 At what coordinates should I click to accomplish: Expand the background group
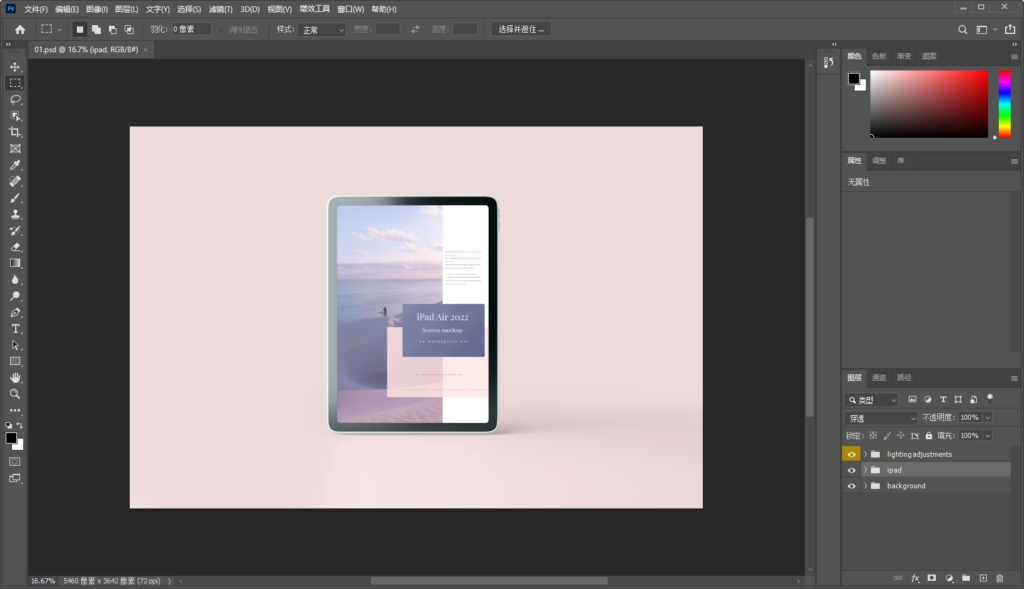(x=865, y=486)
